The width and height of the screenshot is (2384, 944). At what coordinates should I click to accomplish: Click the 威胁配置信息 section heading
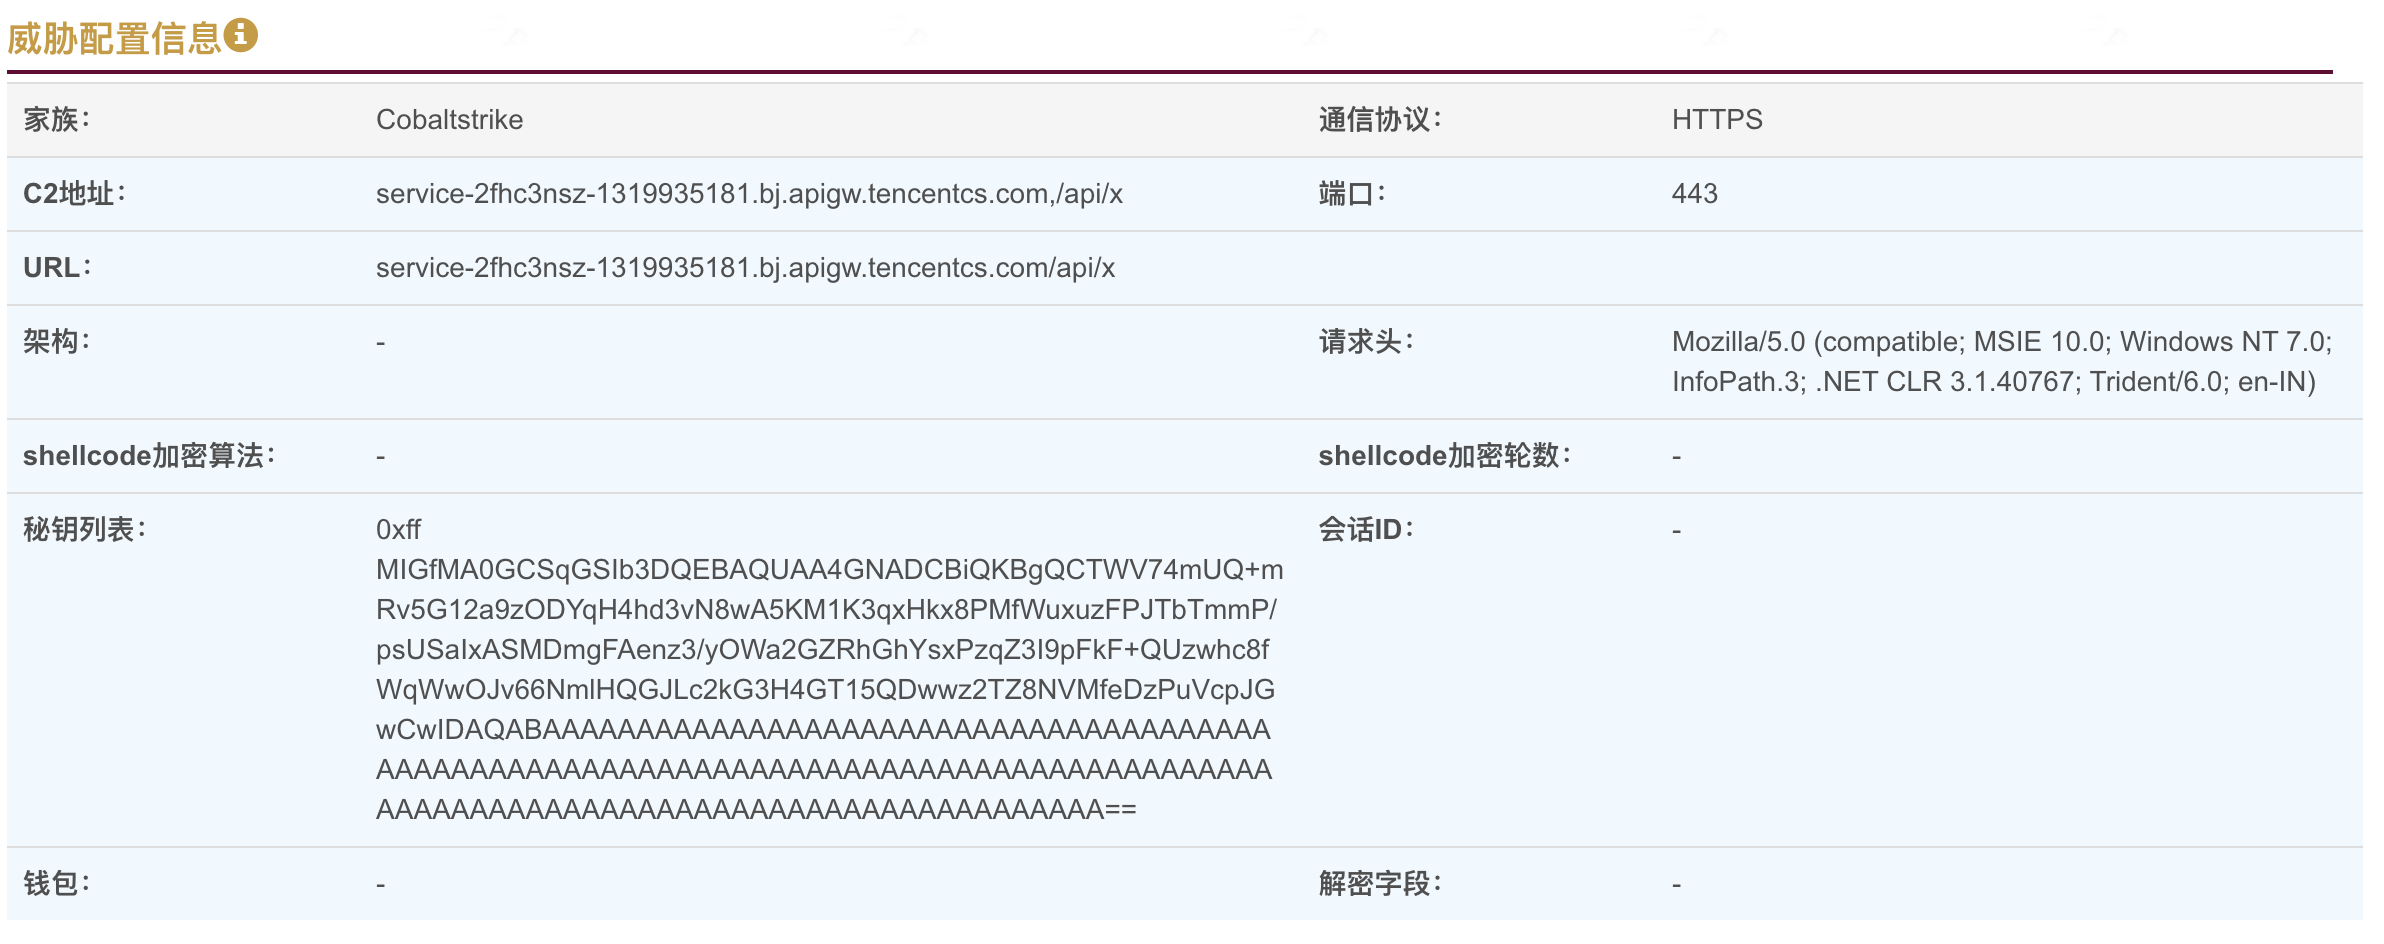pyautogui.click(x=114, y=38)
